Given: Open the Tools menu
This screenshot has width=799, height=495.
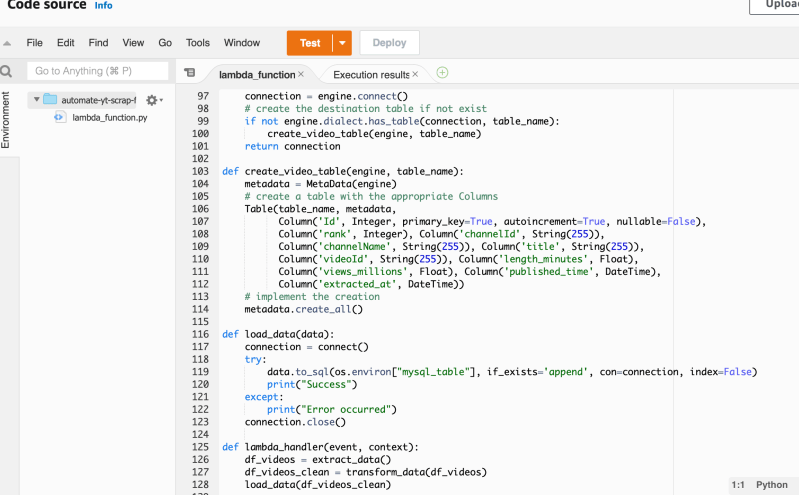Looking at the screenshot, I should pyautogui.click(x=198, y=43).
